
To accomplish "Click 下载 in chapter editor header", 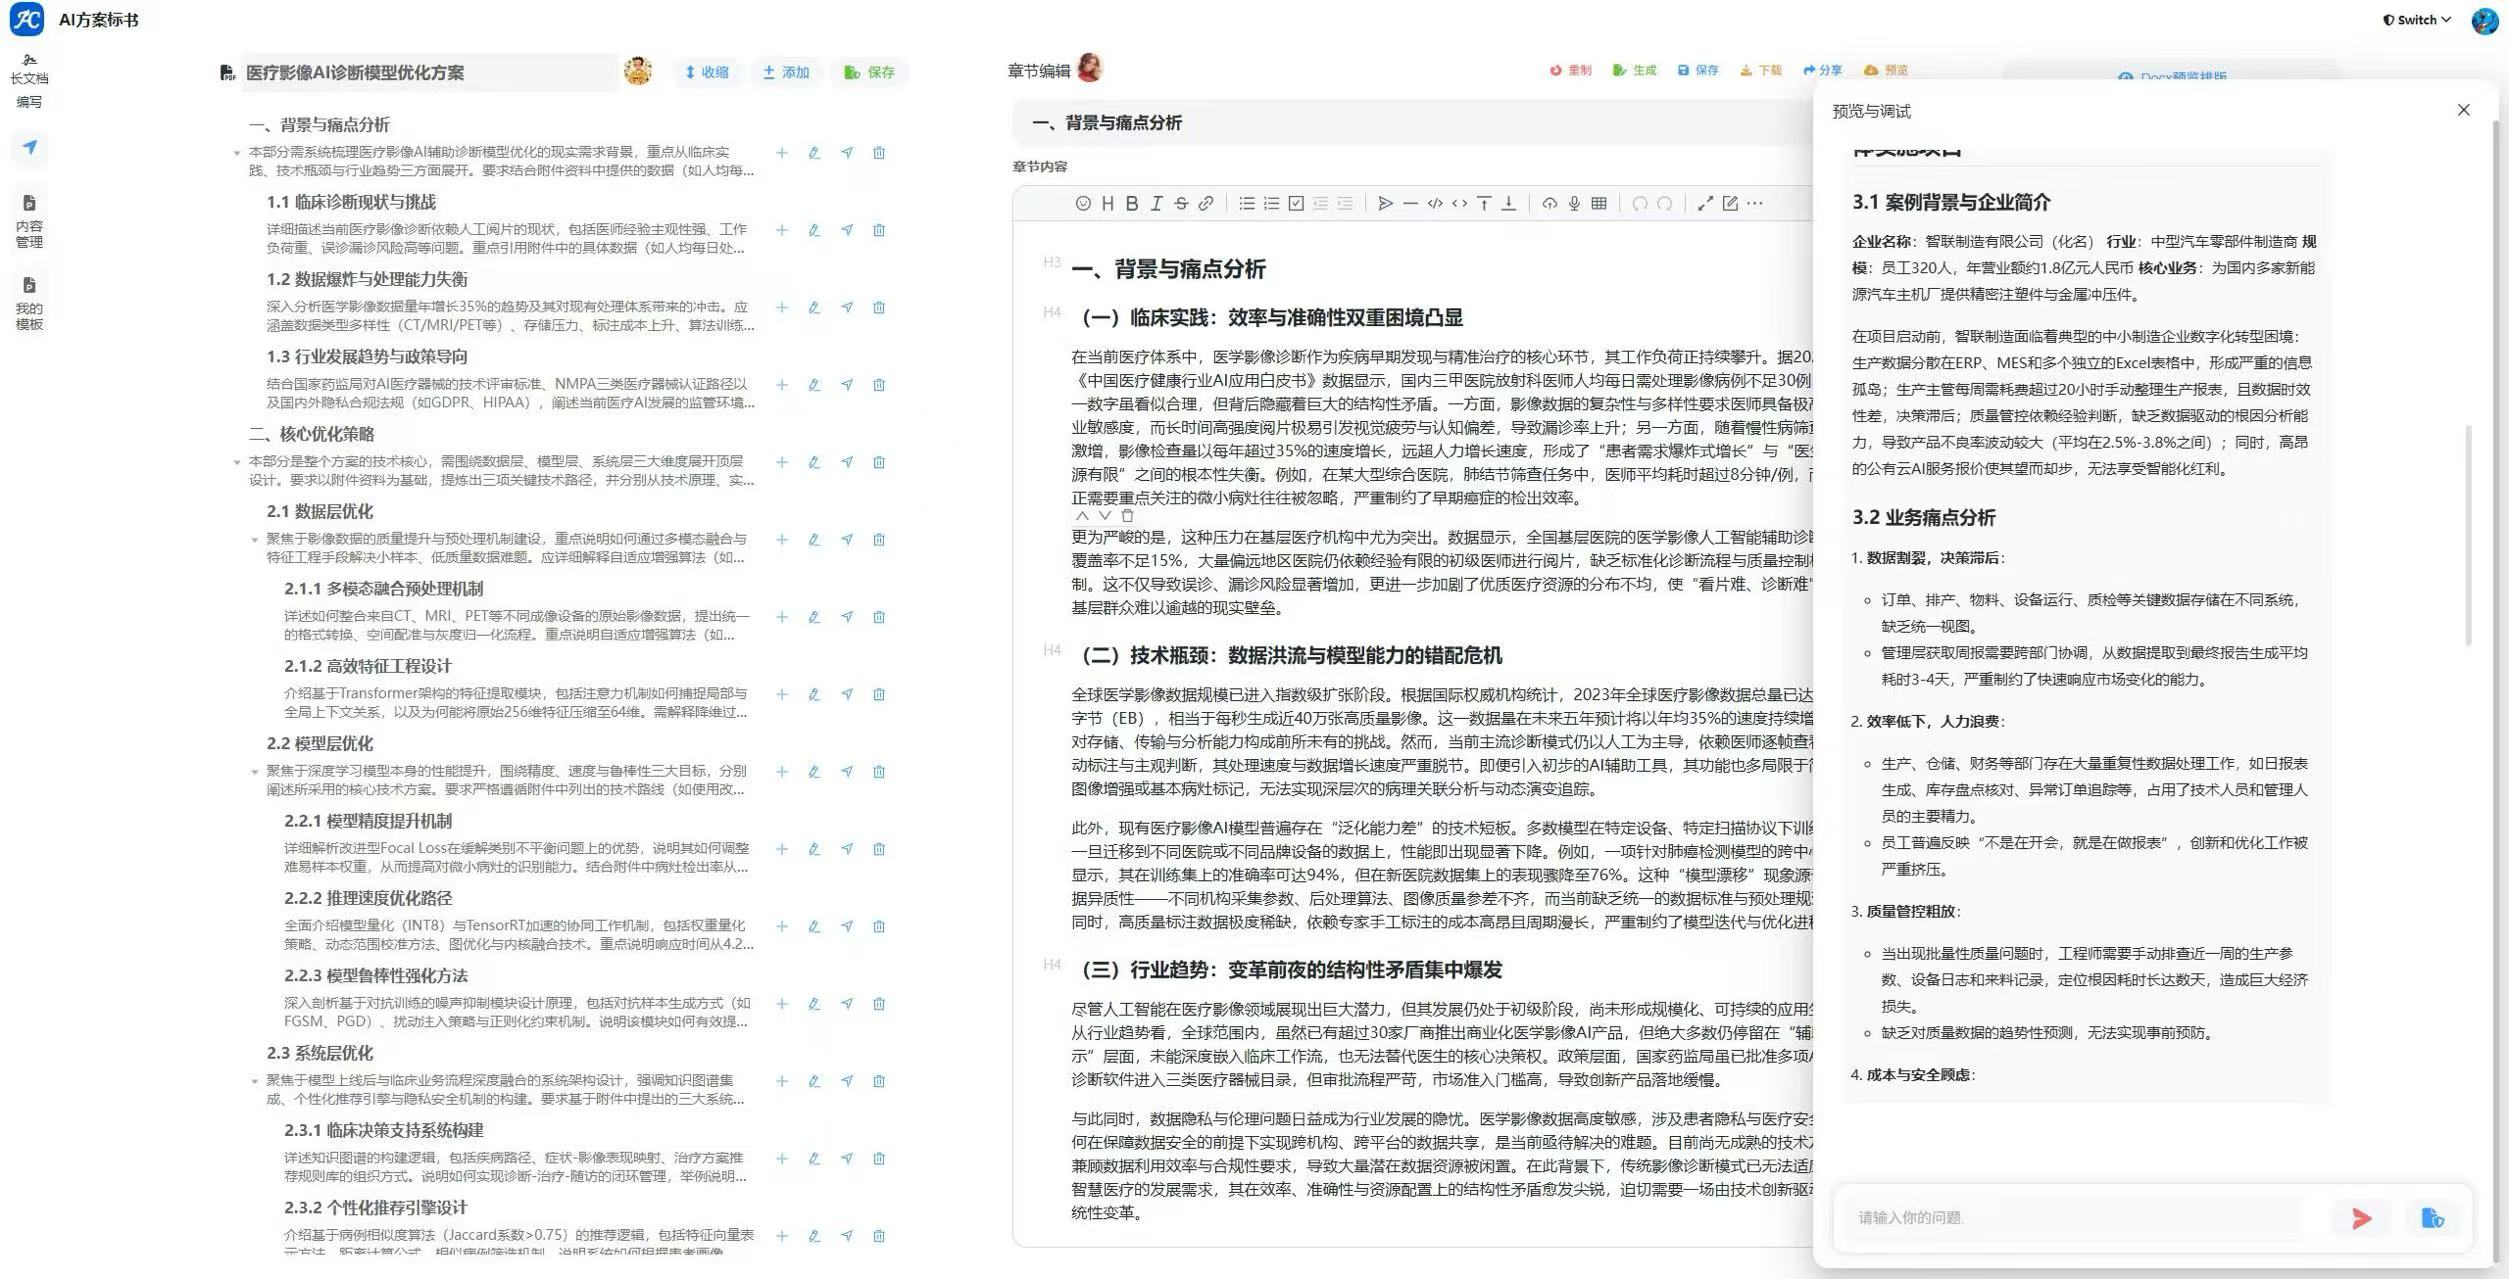I will pyautogui.click(x=1760, y=70).
